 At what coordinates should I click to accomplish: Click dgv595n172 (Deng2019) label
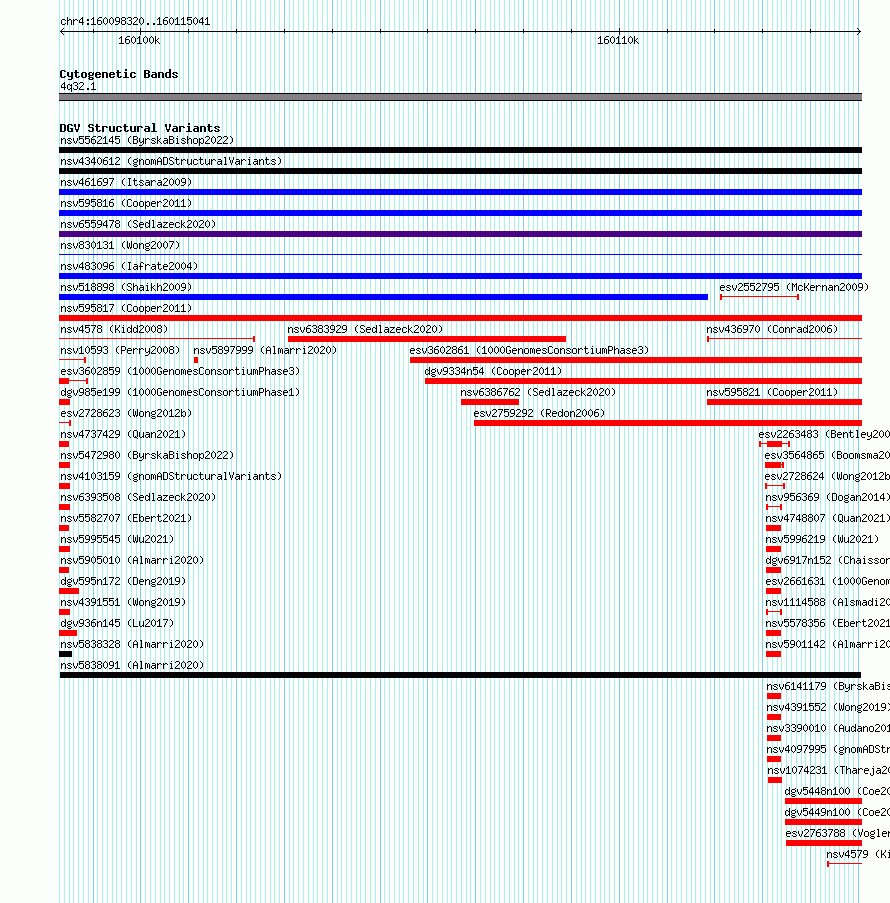[x=123, y=582]
